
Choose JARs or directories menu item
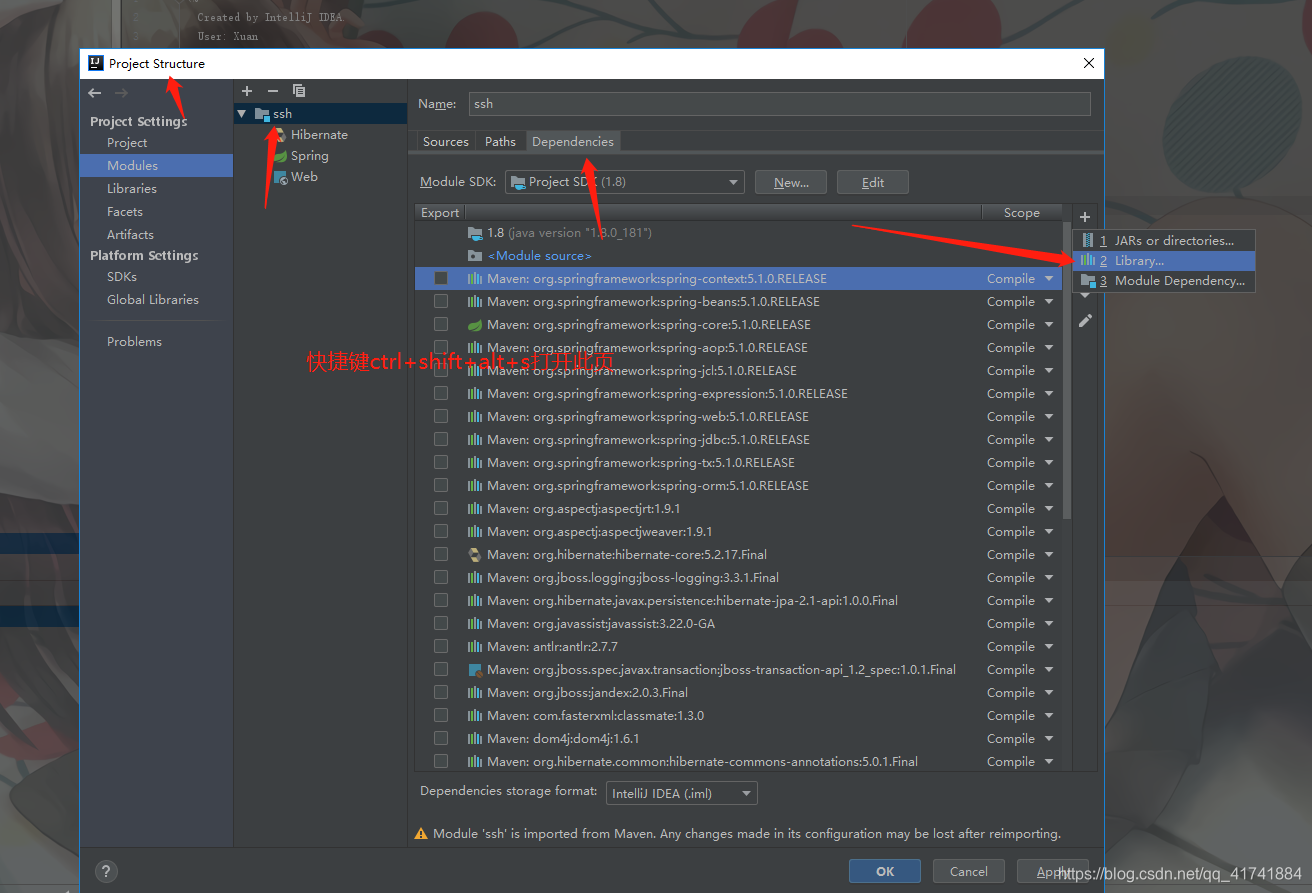coord(1164,240)
